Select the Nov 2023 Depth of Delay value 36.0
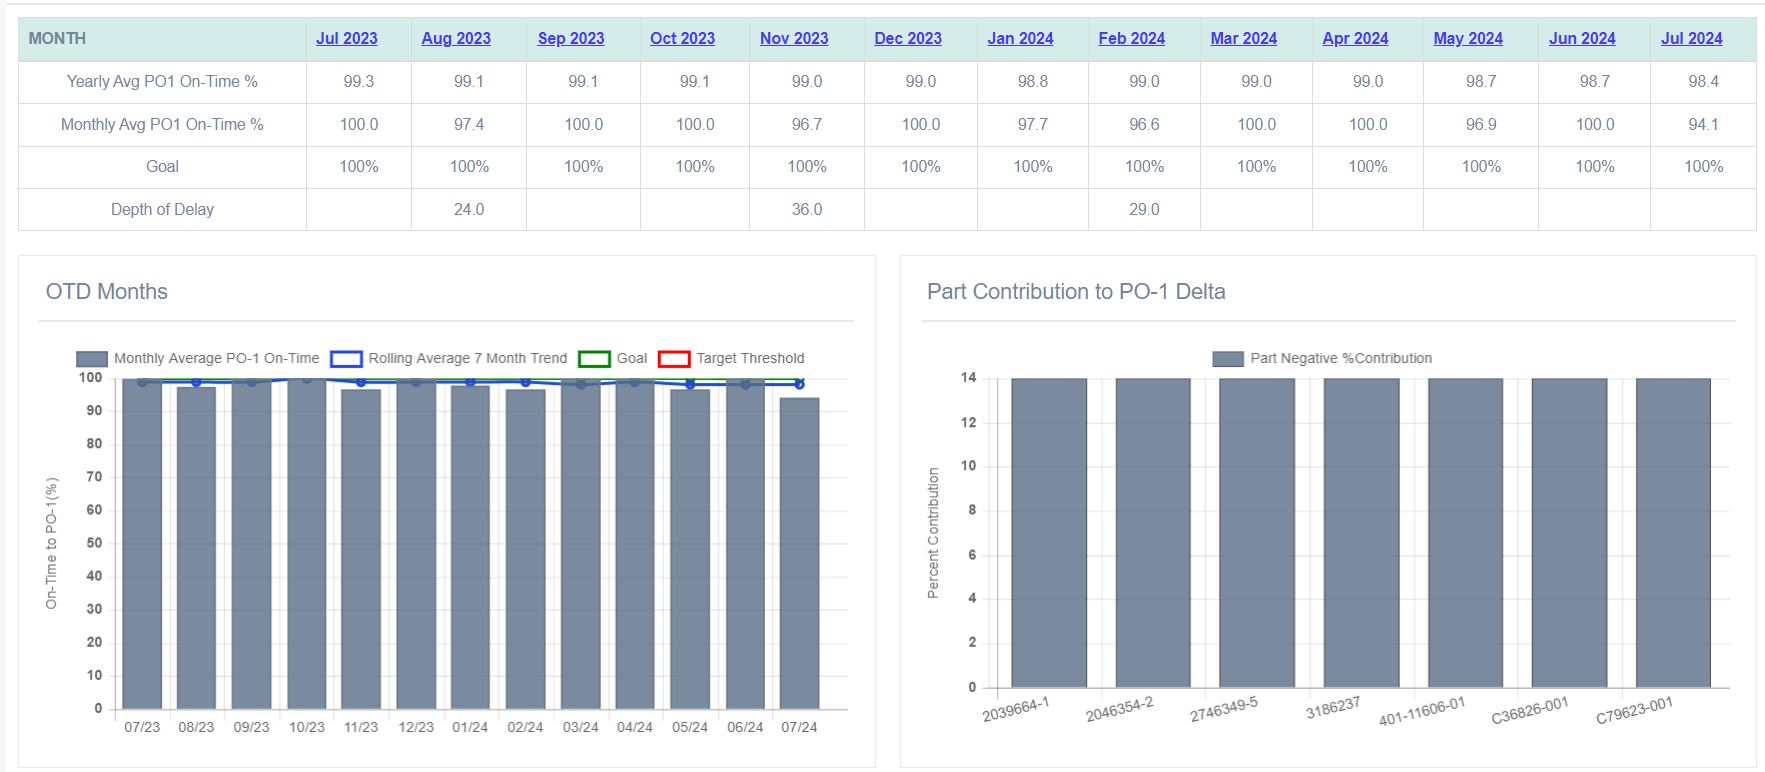 (x=807, y=210)
